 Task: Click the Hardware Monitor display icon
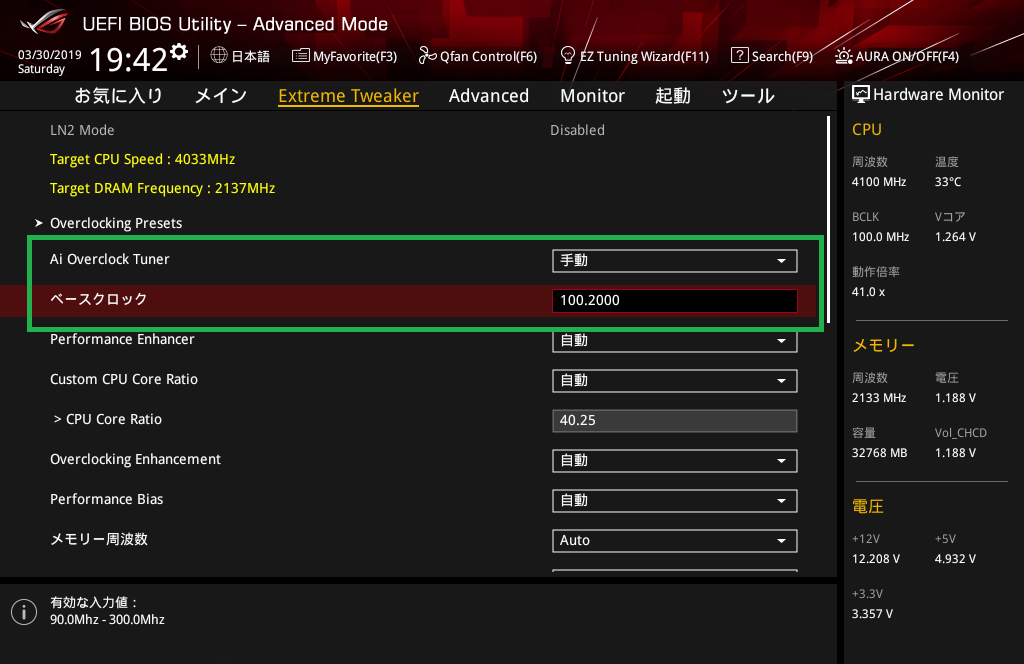click(x=860, y=94)
